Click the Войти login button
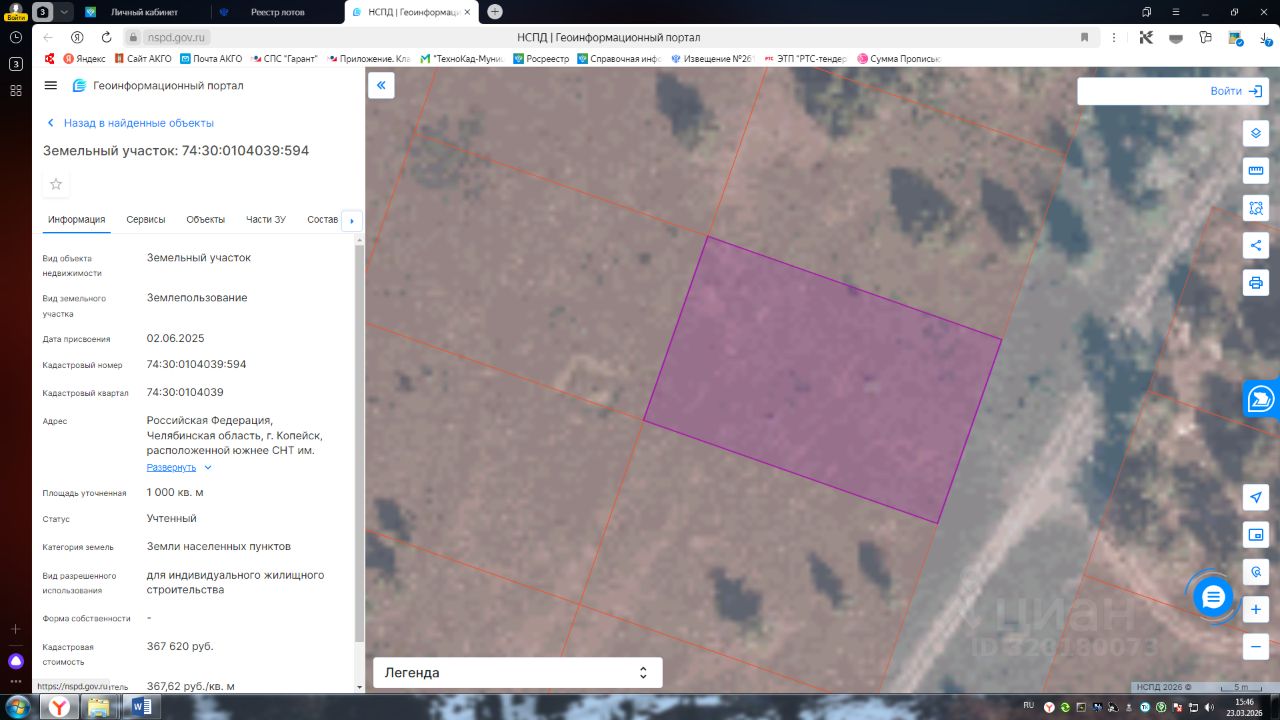The image size is (1280, 720). pos(1236,91)
